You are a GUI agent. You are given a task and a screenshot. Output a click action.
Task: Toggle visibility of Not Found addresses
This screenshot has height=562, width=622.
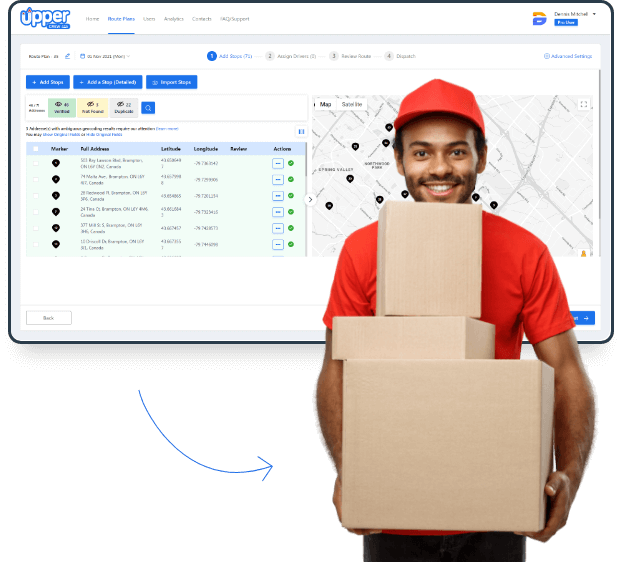pos(92,107)
